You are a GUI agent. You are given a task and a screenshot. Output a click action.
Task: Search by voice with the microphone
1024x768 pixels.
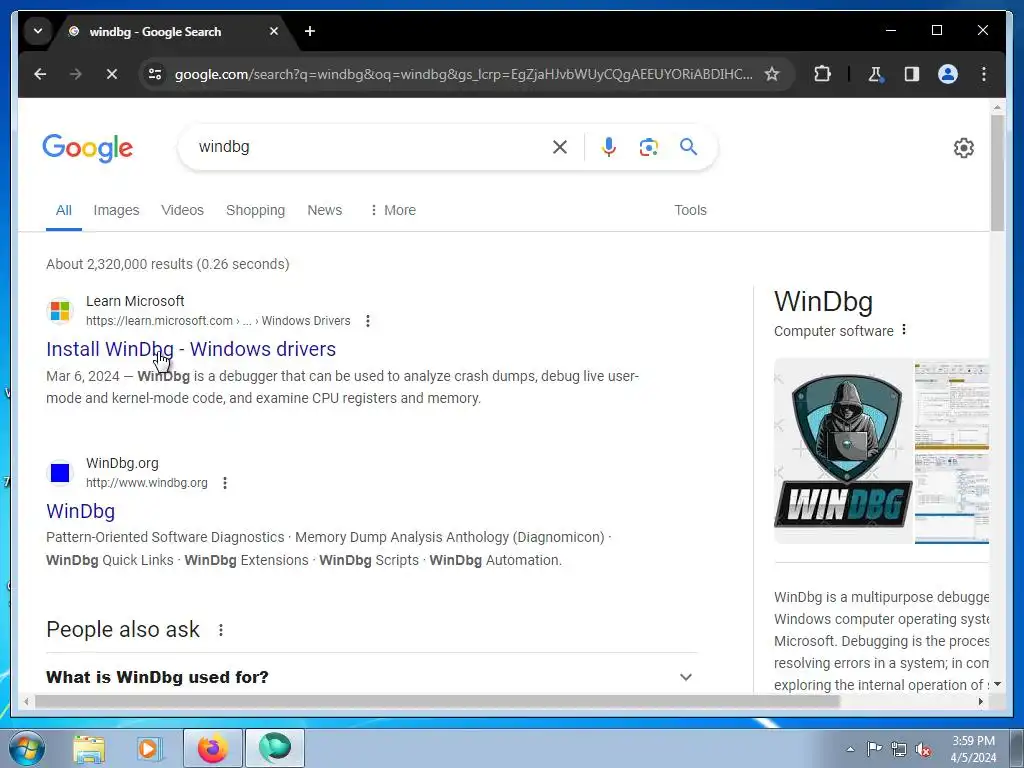[609, 147]
